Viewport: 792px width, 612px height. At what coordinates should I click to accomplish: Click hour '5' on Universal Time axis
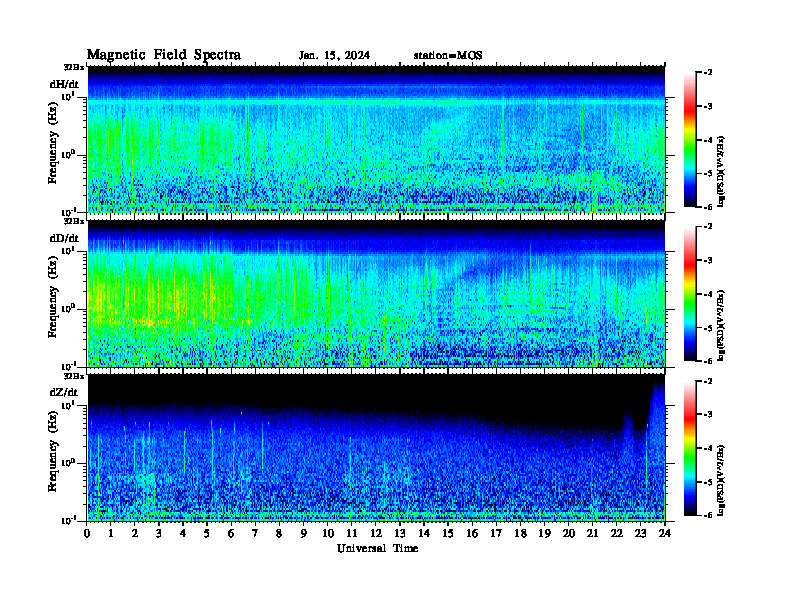pyautogui.click(x=207, y=533)
